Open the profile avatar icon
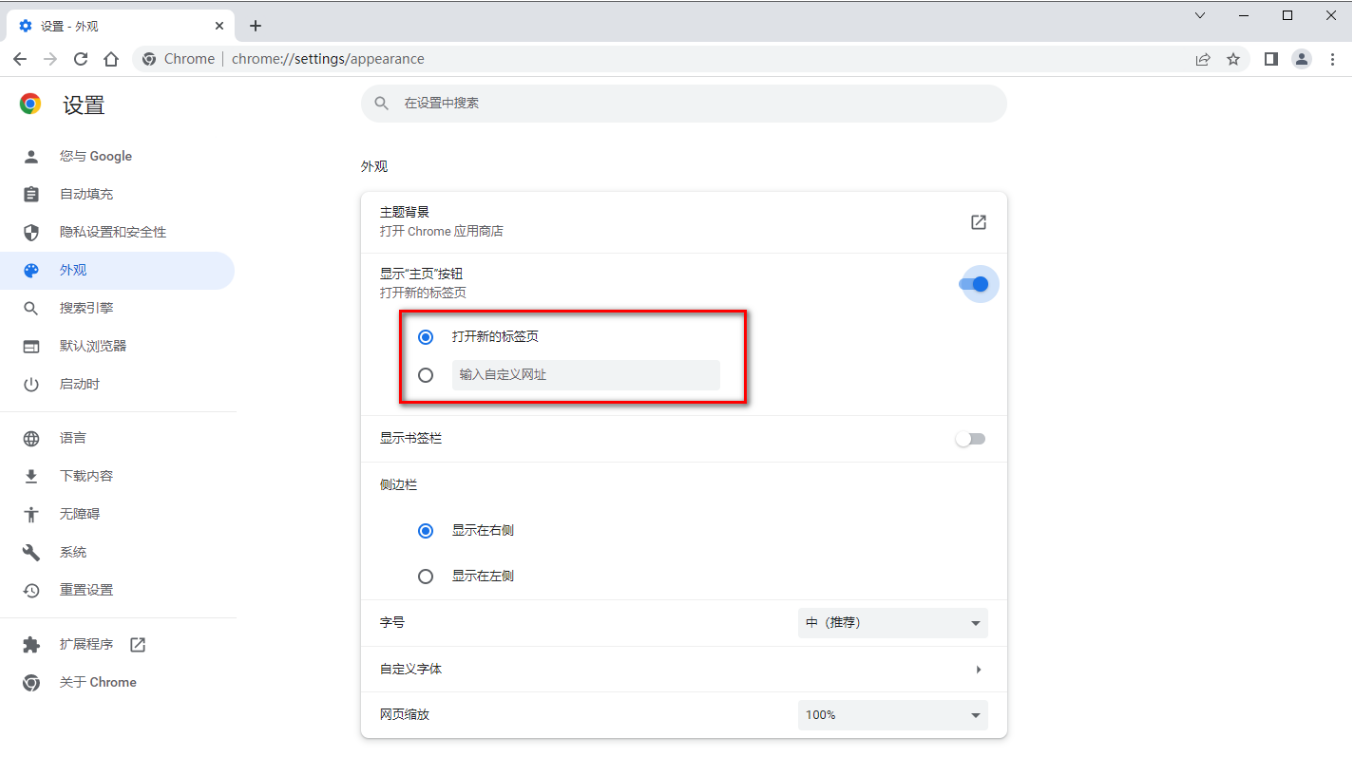The width and height of the screenshot is (1352, 768). tap(1301, 59)
